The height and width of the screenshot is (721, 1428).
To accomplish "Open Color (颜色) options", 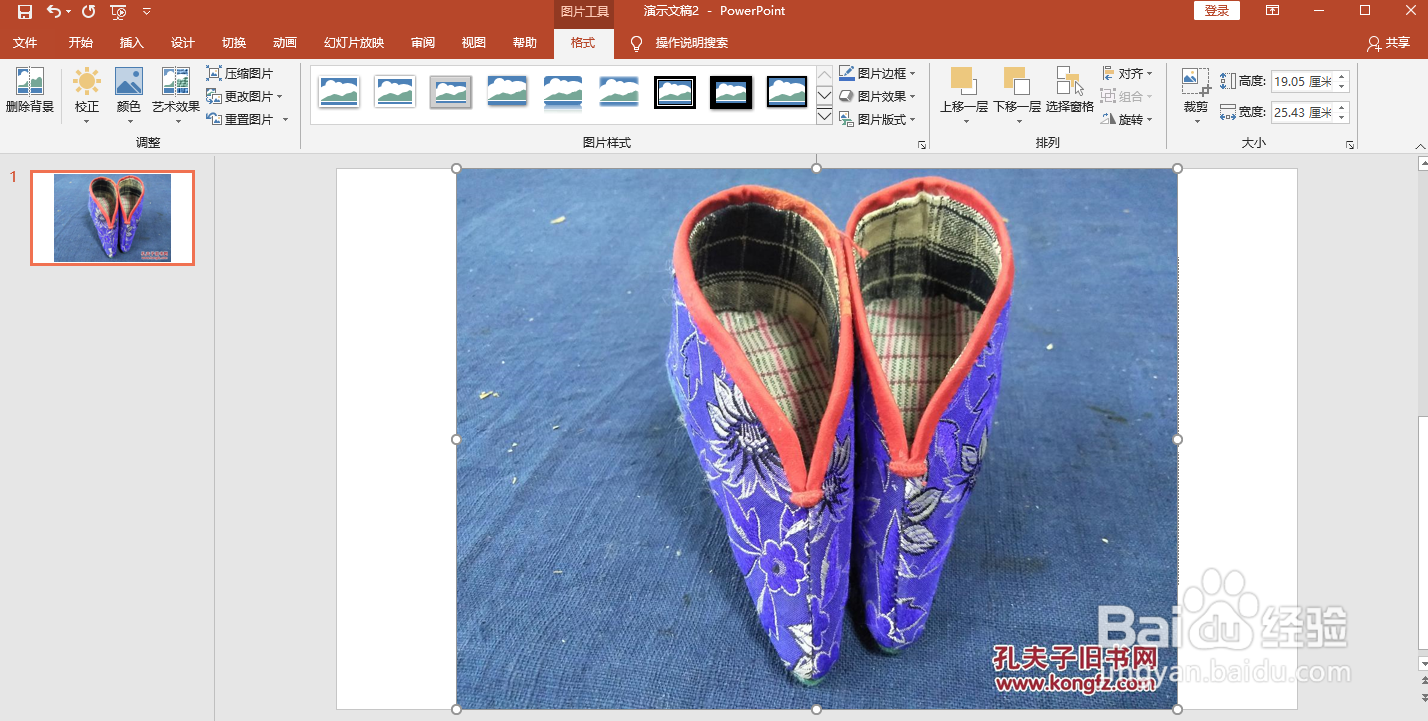I will point(129,96).
